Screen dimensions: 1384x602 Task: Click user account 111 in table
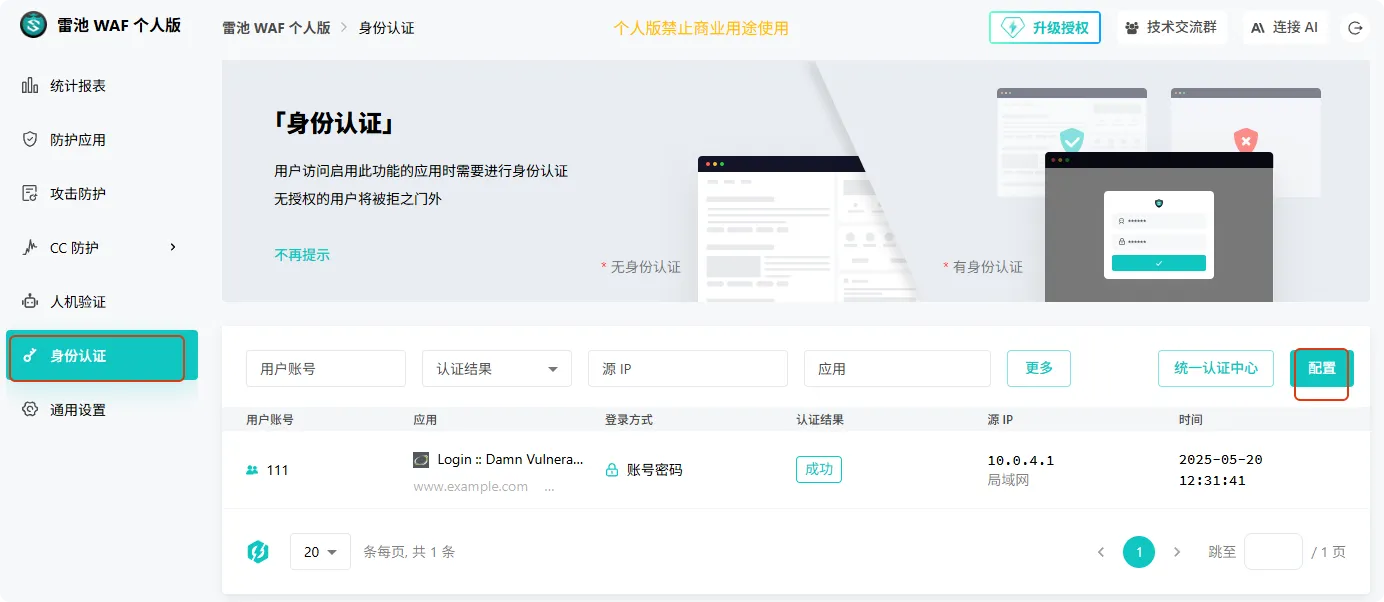(277, 470)
